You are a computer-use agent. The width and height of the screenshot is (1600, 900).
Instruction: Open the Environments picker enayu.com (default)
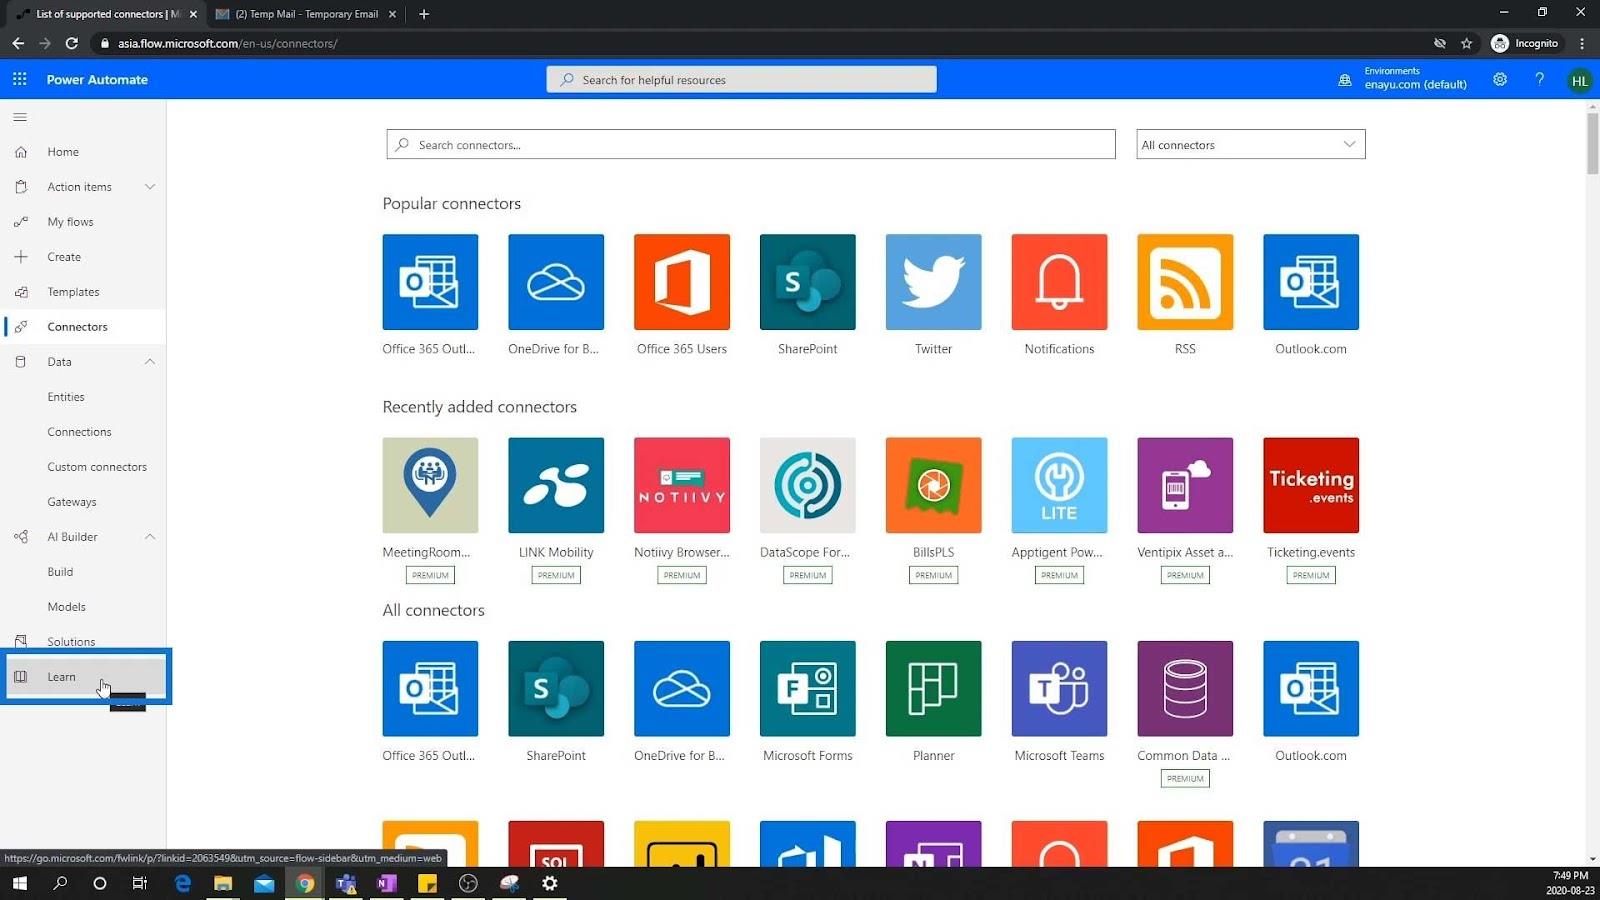[1403, 79]
